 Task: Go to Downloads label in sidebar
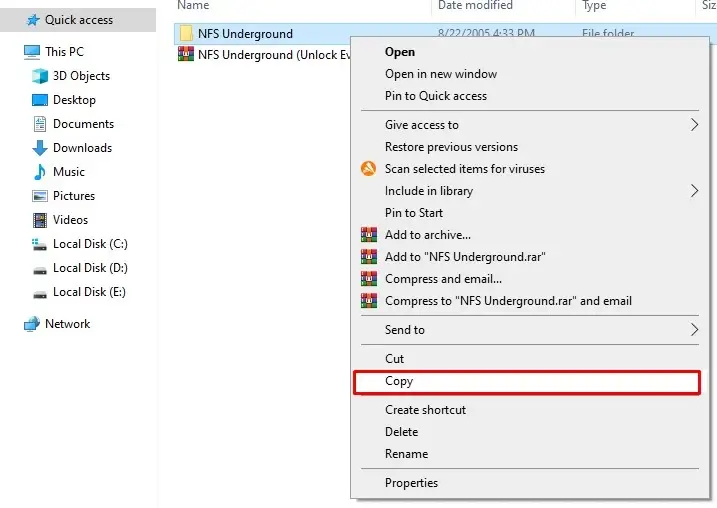point(82,148)
